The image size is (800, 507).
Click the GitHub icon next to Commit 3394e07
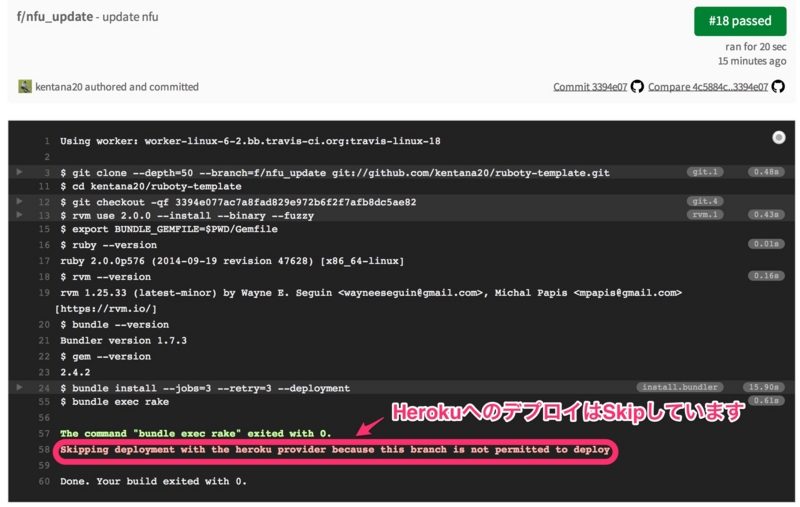coord(637,86)
